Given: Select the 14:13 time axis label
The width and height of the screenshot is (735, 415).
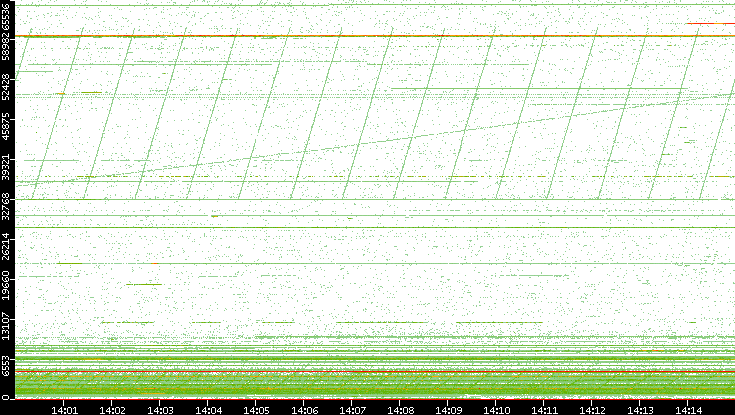Looking at the screenshot, I should click(641, 410).
